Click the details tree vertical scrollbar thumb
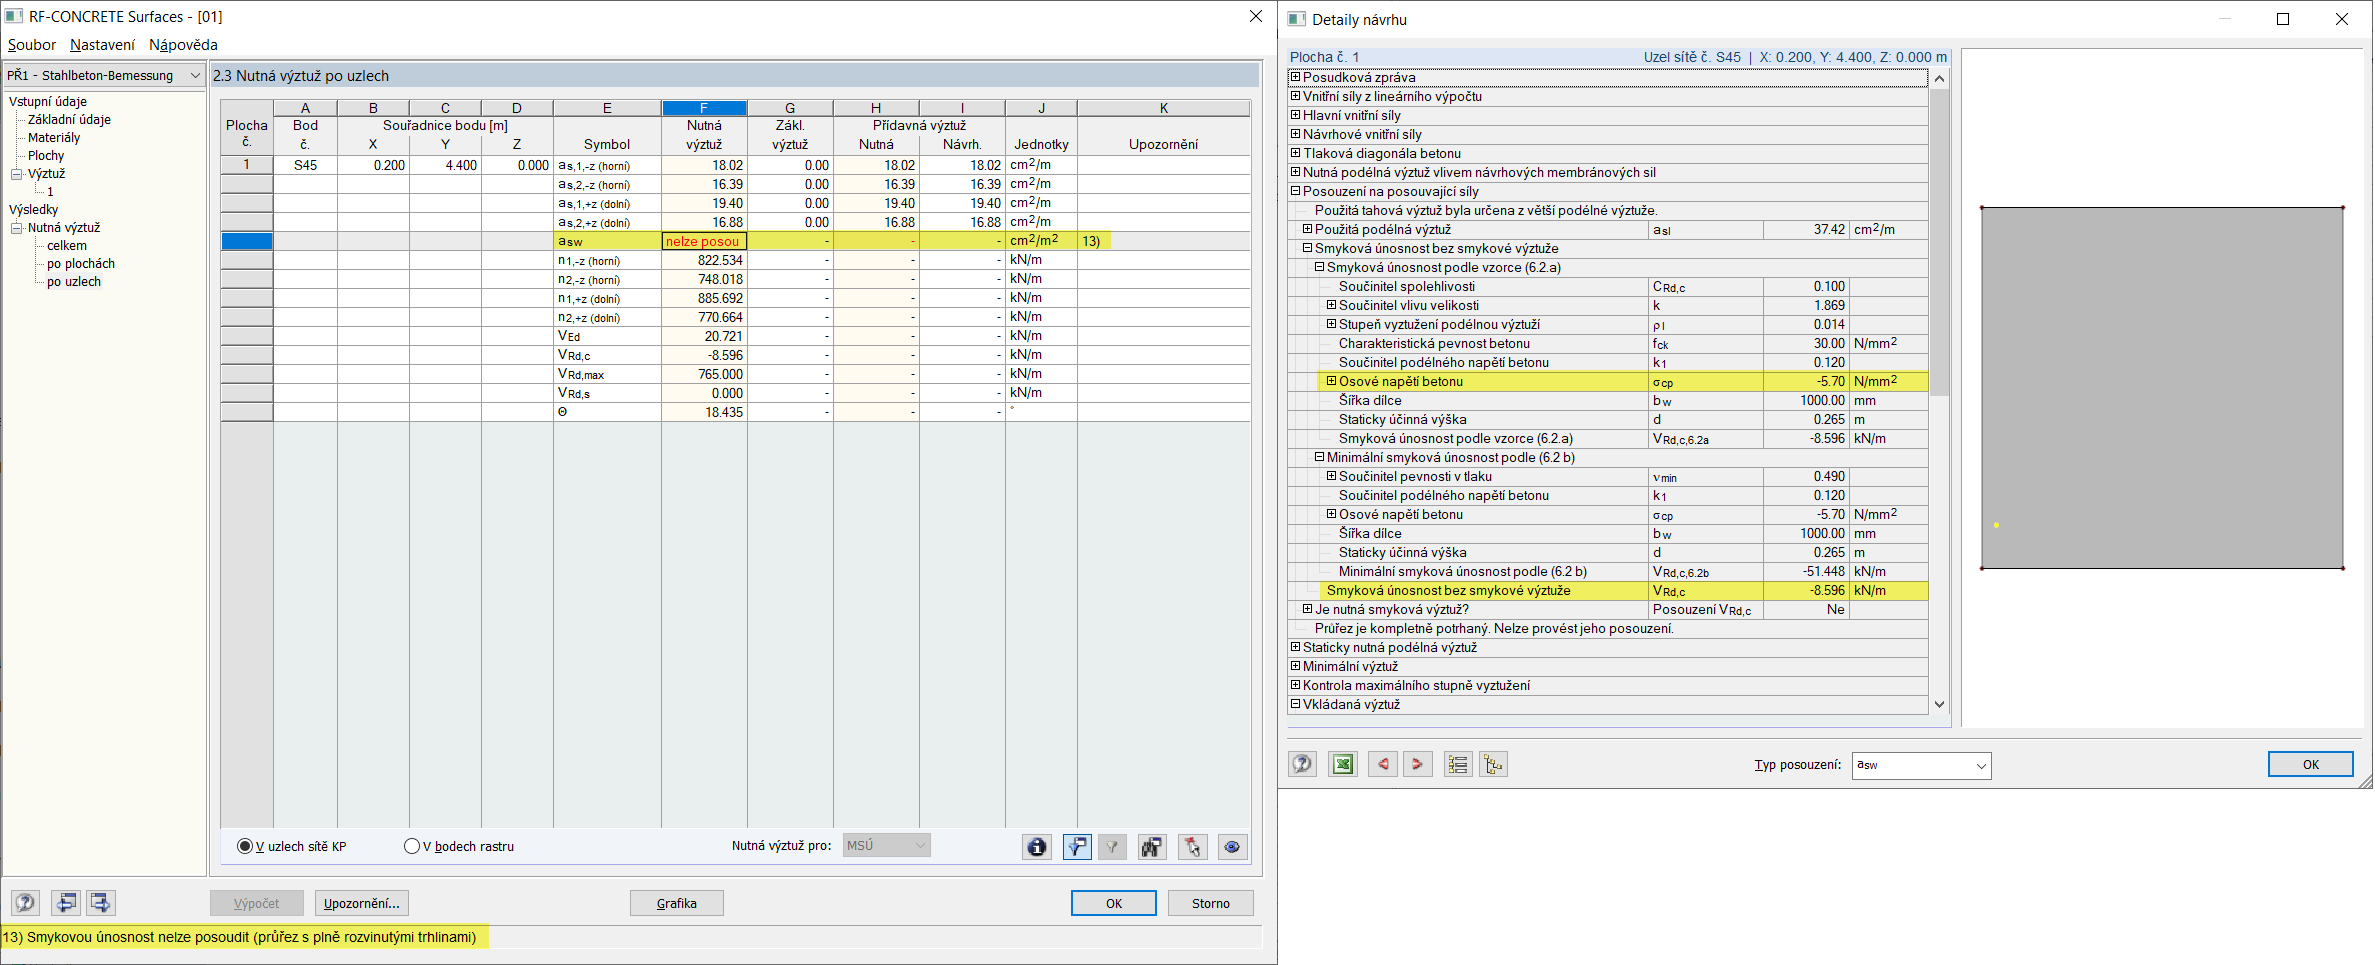This screenshot has width=2375, height=965. pos(1940,242)
